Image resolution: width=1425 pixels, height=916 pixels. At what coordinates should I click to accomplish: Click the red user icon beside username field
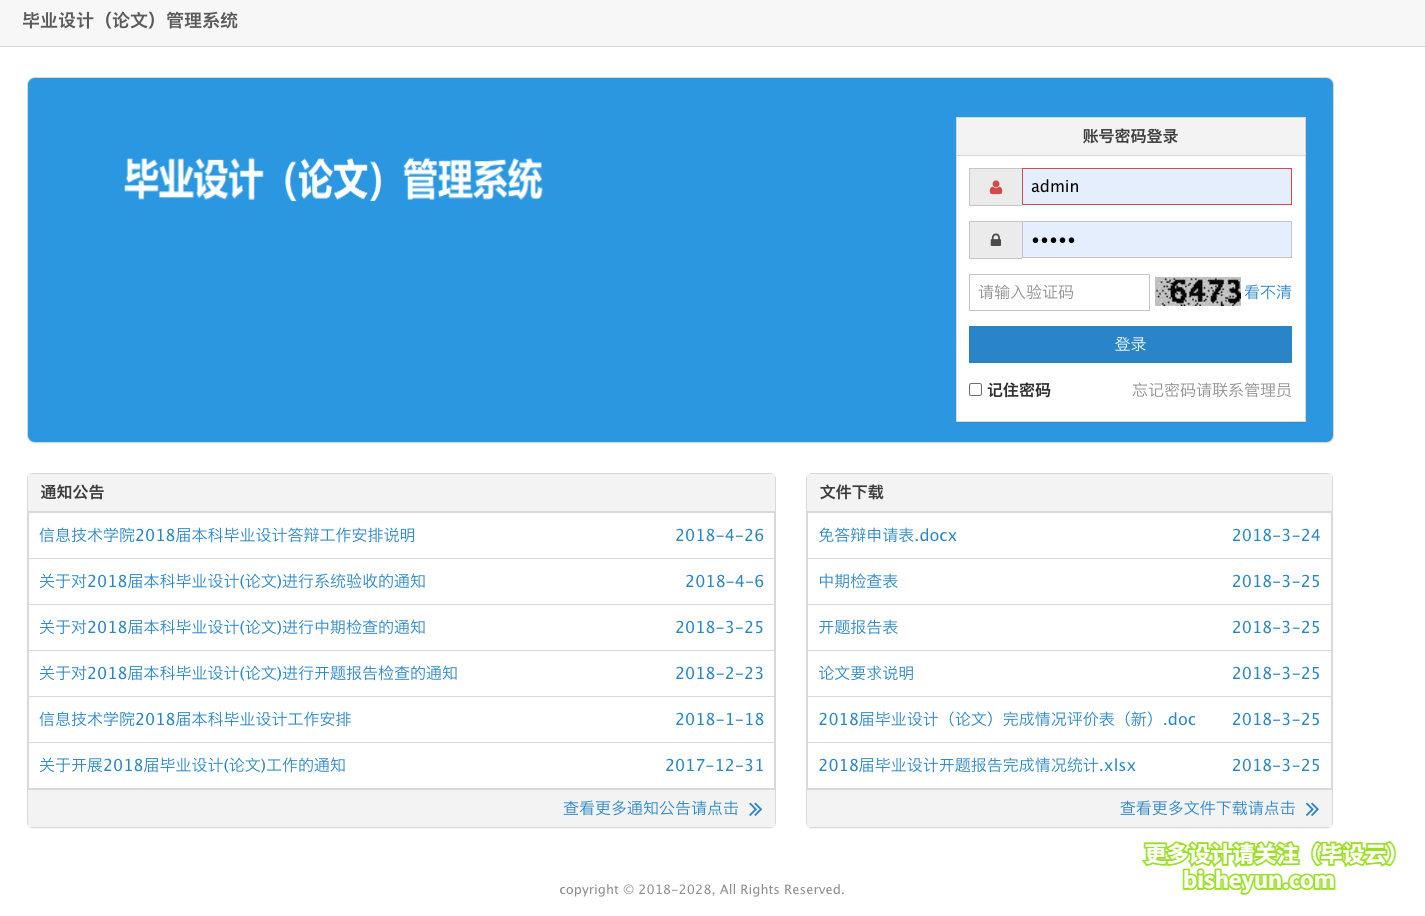click(x=995, y=186)
